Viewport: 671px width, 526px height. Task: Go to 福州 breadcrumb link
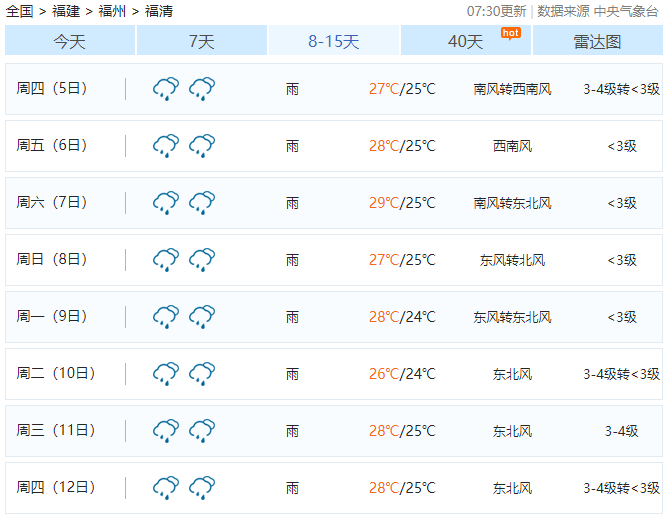pos(112,11)
